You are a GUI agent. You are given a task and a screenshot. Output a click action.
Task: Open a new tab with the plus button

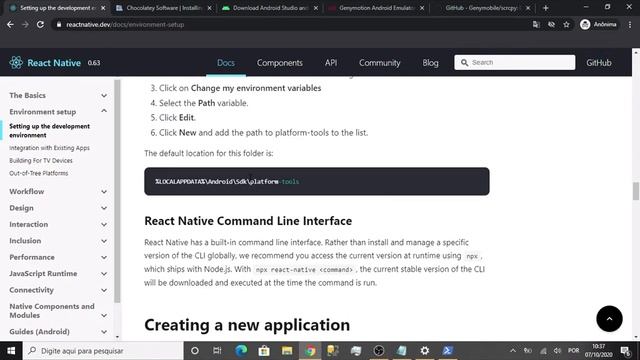[x=545, y=8]
